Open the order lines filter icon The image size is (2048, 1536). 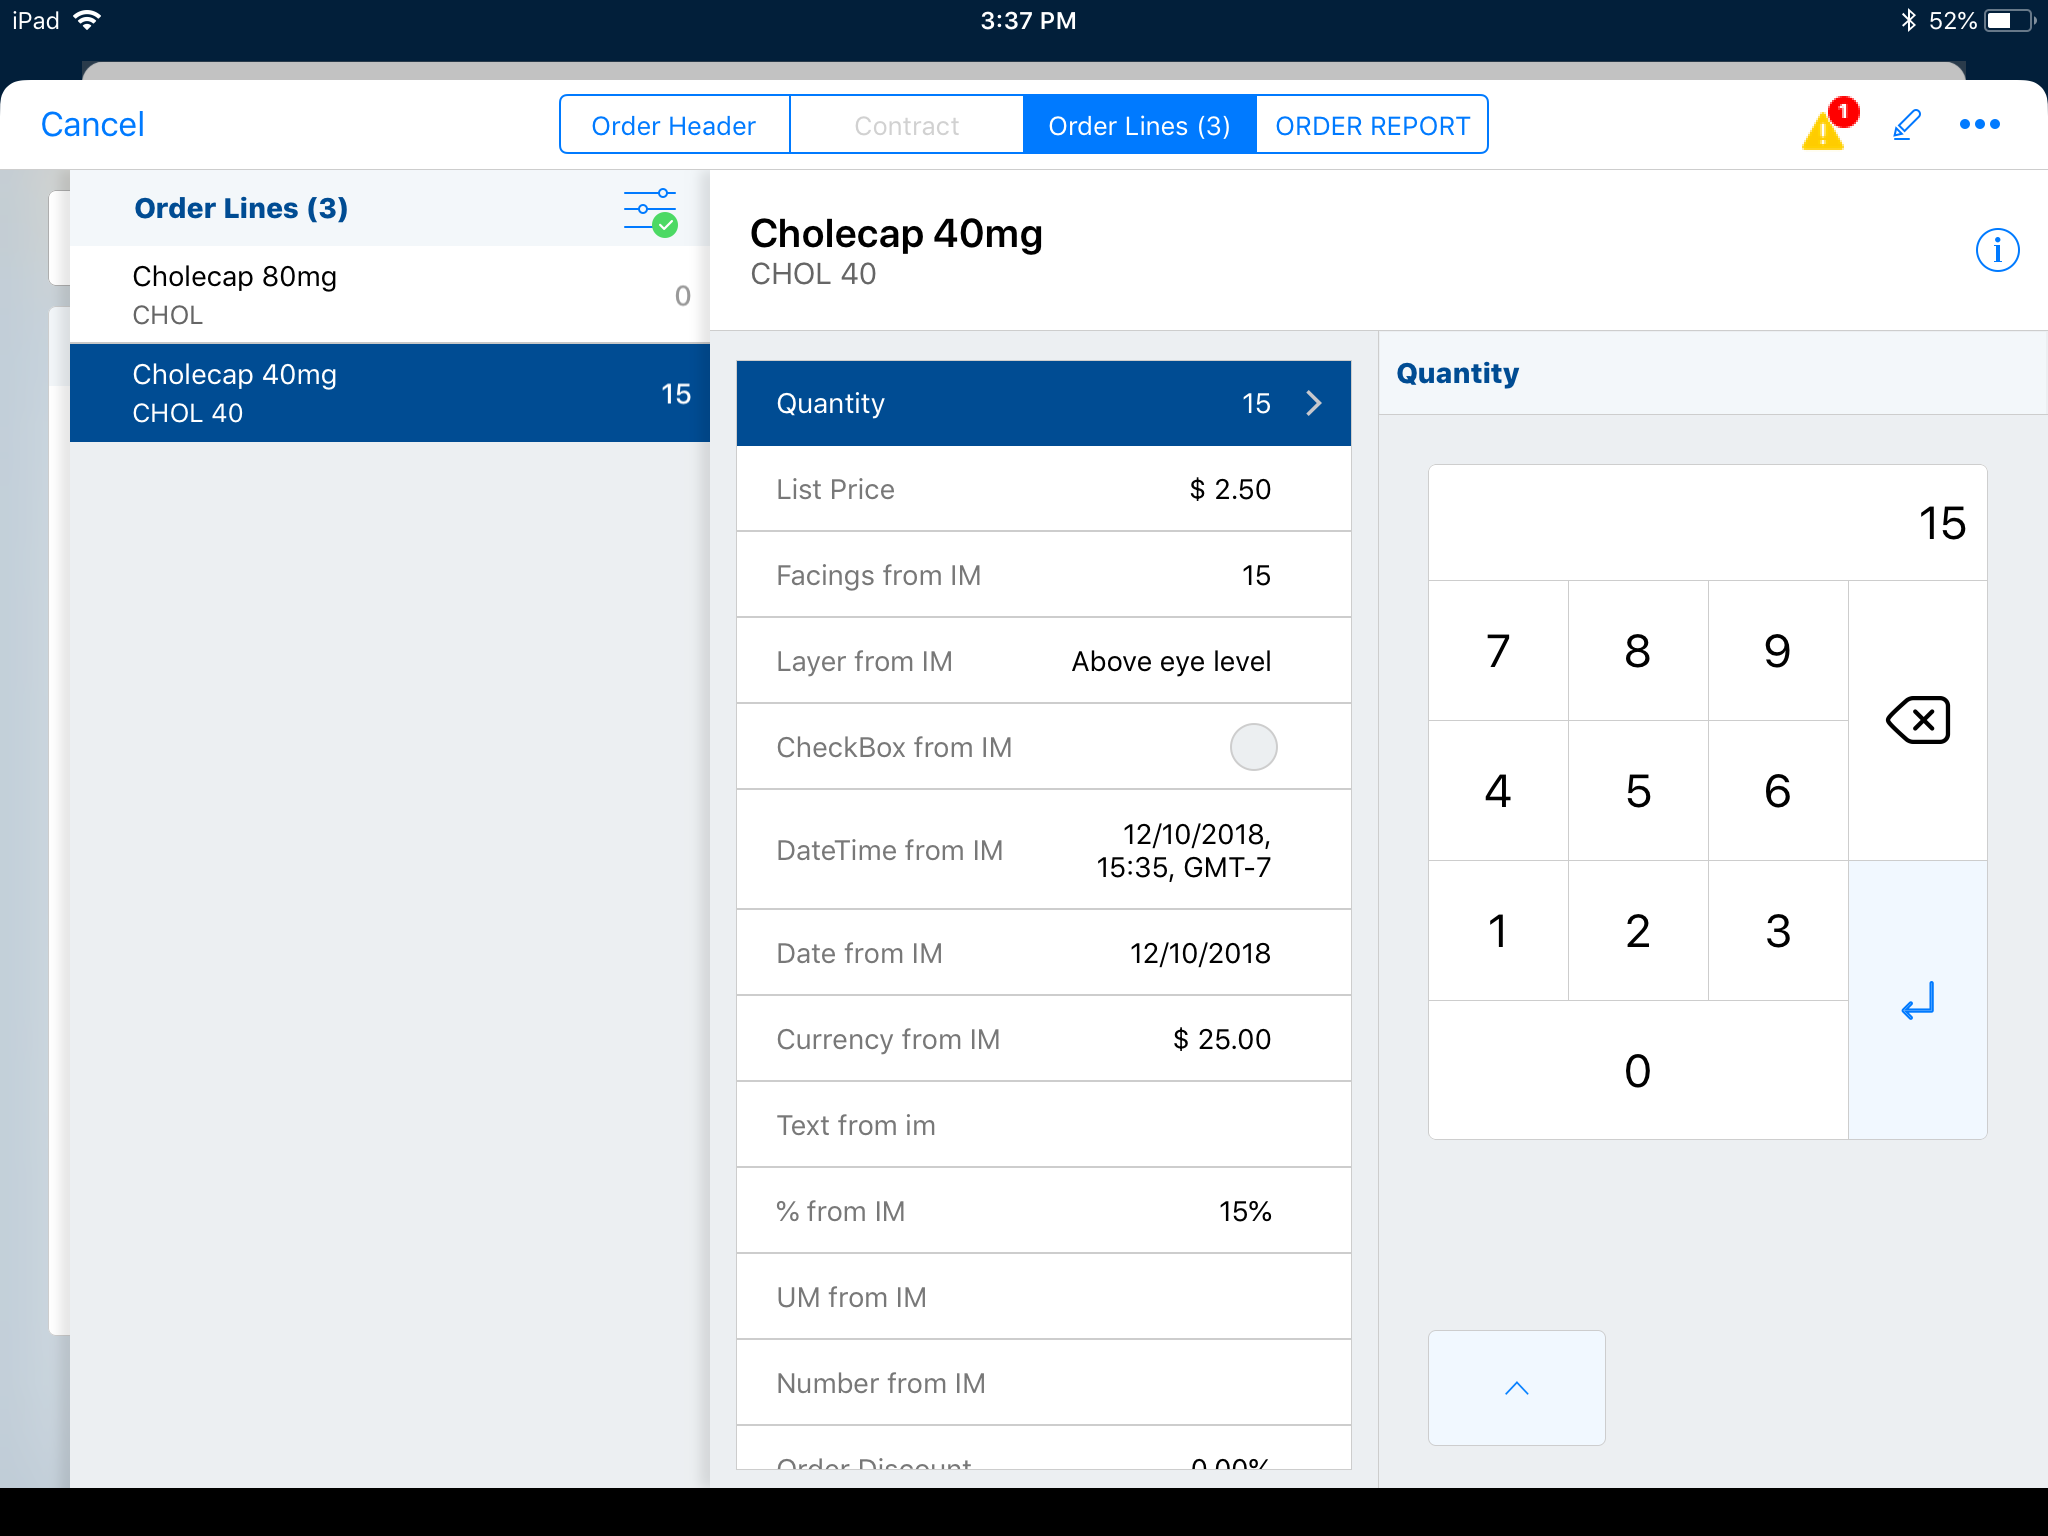650,211
